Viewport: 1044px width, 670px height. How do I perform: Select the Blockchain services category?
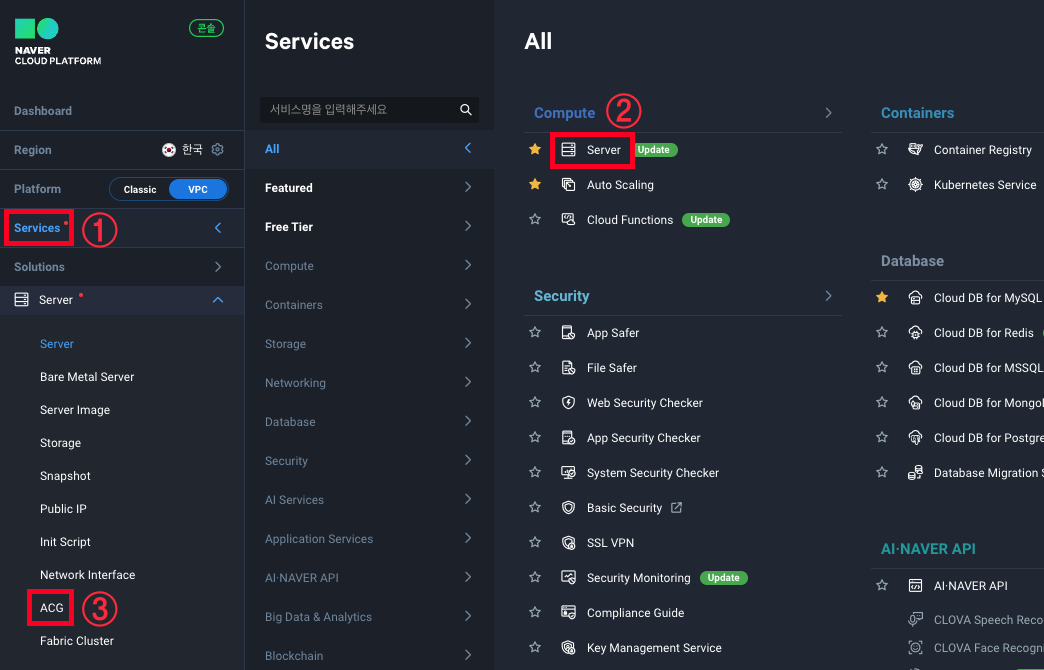[x=370, y=655]
